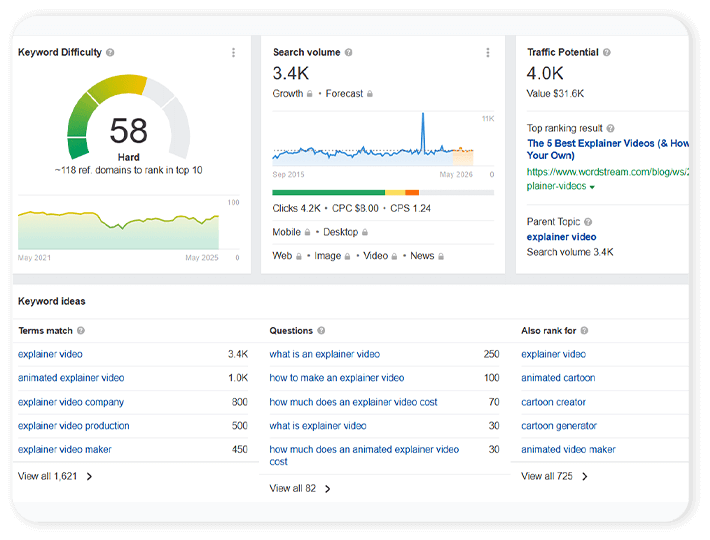Image resolution: width=710 pixels, height=540 pixels.
Task: Click help icon next to Terms match
Action: point(81,330)
